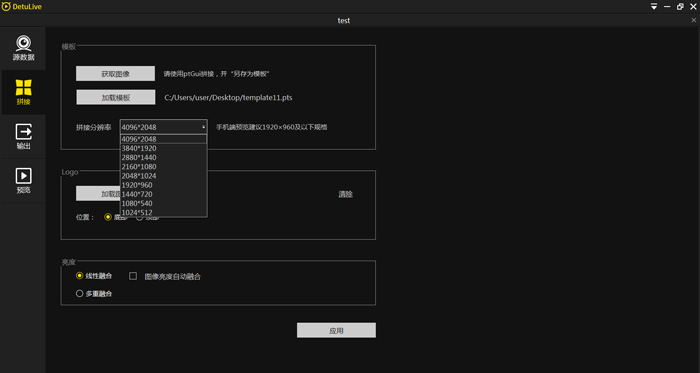Image resolution: width=700 pixels, height=373 pixels.
Task: Open the 源数据 source data panel
Action: (23, 48)
